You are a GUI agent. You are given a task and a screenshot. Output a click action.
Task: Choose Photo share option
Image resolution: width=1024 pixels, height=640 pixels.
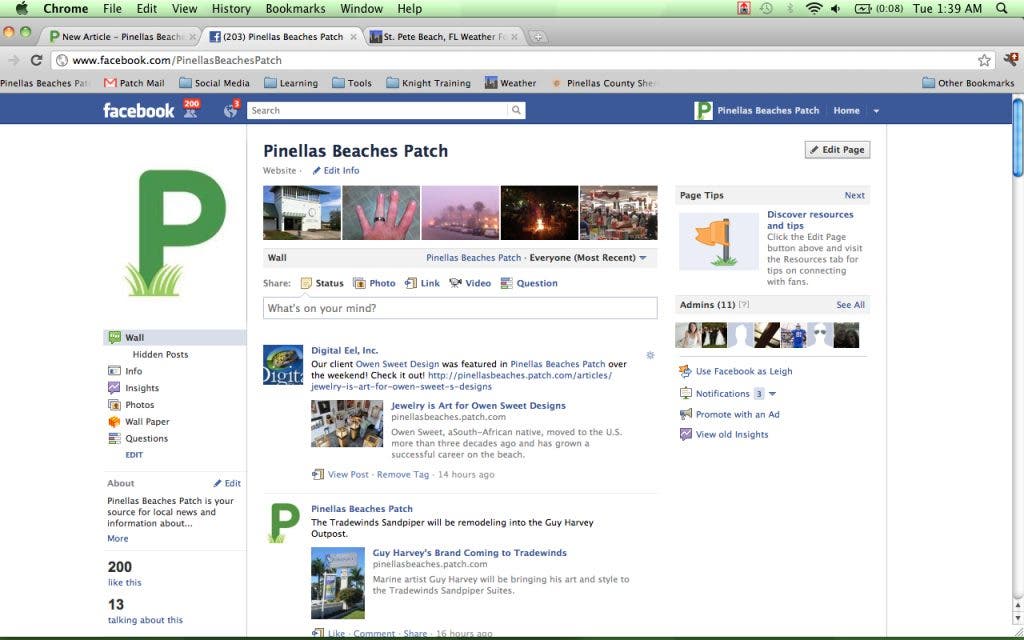pyautogui.click(x=374, y=283)
